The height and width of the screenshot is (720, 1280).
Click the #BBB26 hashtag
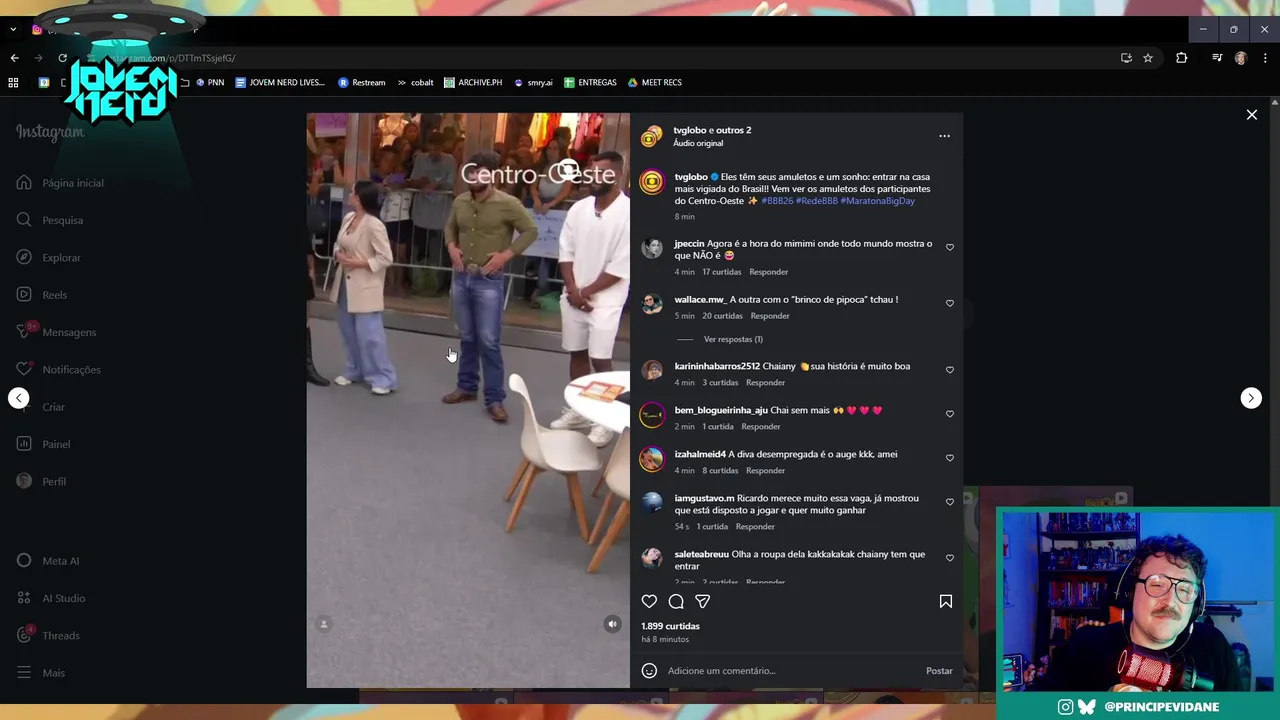(777, 201)
